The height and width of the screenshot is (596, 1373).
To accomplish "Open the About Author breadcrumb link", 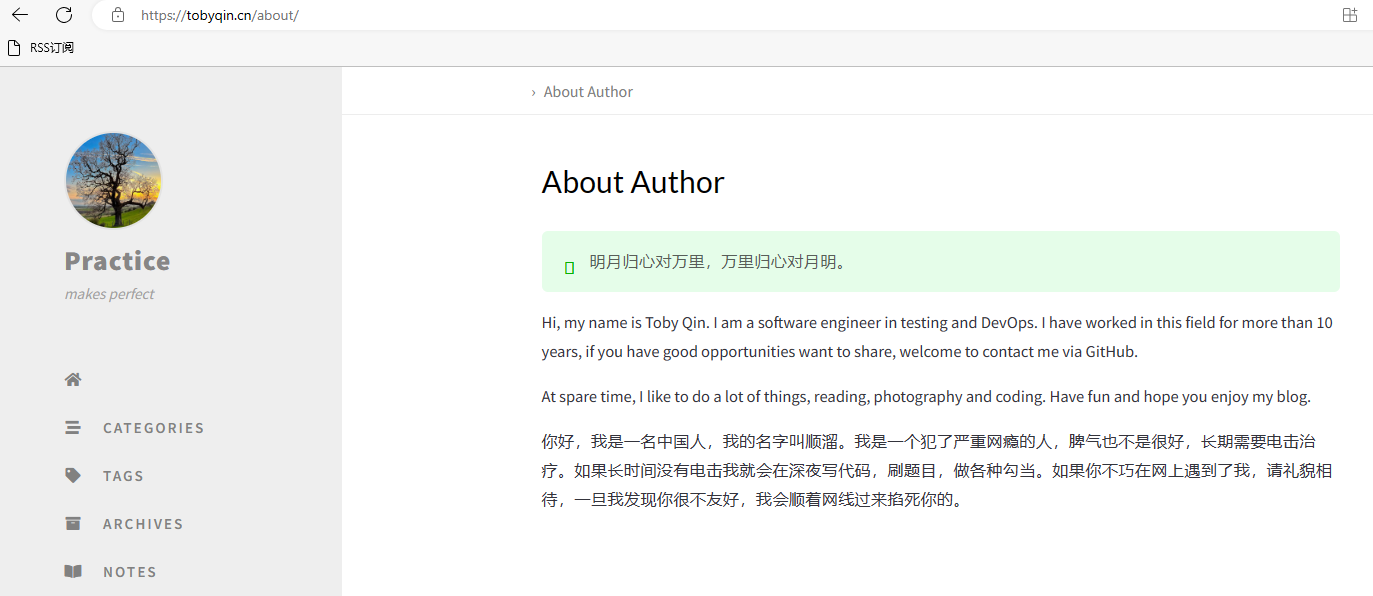I will 588,91.
